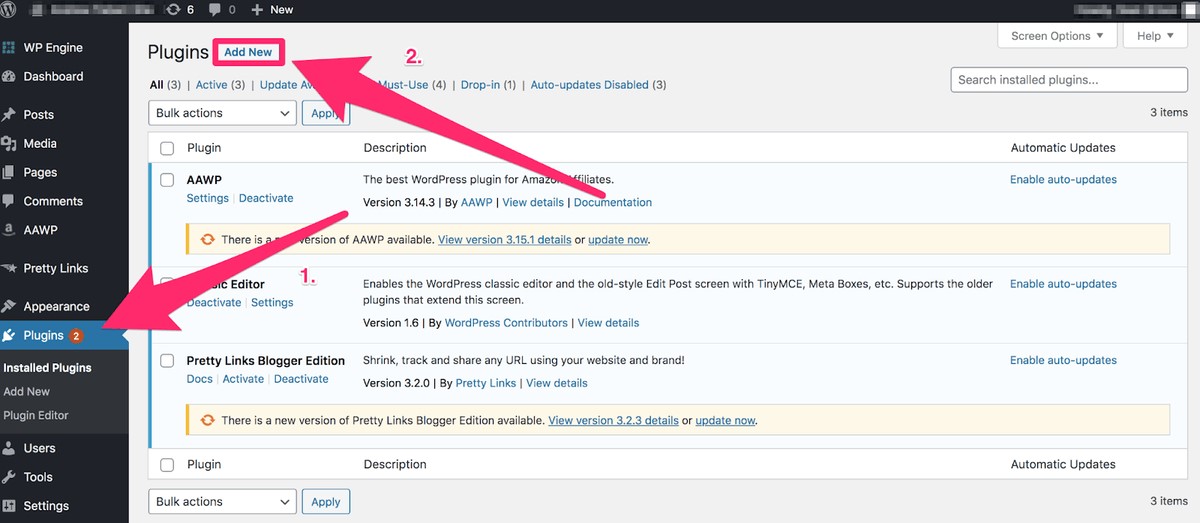Open AAWP Settings link
The image size is (1200, 523).
(208, 198)
